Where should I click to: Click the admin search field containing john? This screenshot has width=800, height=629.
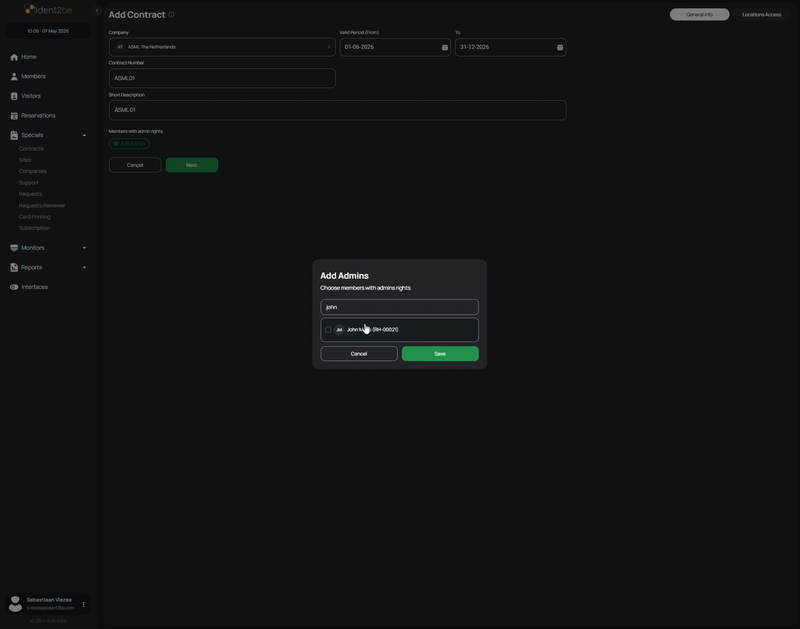pos(399,307)
